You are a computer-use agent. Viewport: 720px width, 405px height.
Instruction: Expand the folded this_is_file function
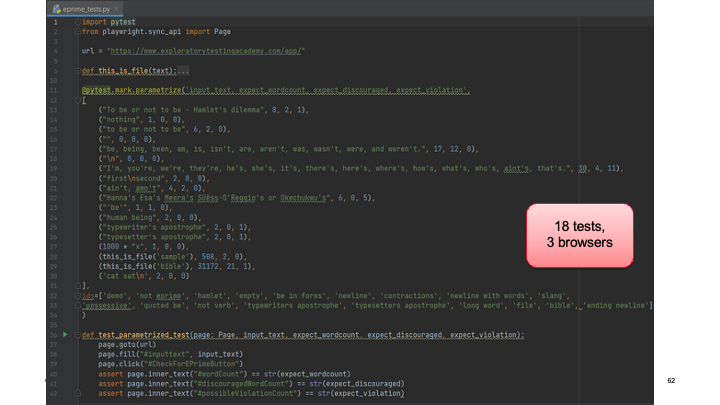click(x=78, y=71)
